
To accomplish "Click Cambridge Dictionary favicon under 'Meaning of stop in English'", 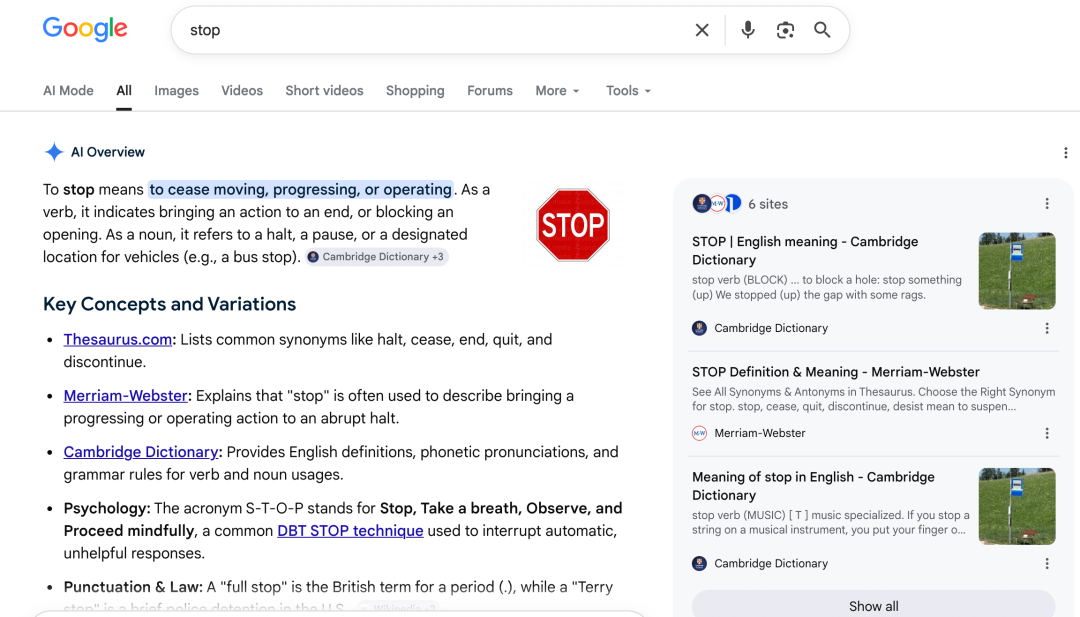I will (x=699, y=563).
